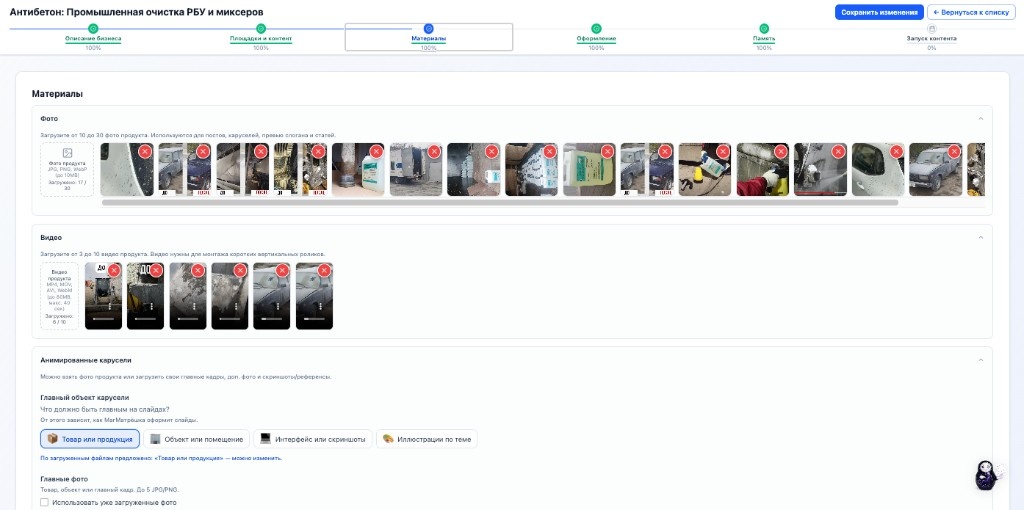Open the third video thumbnail
The height and width of the screenshot is (510, 1024).
(188, 296)
